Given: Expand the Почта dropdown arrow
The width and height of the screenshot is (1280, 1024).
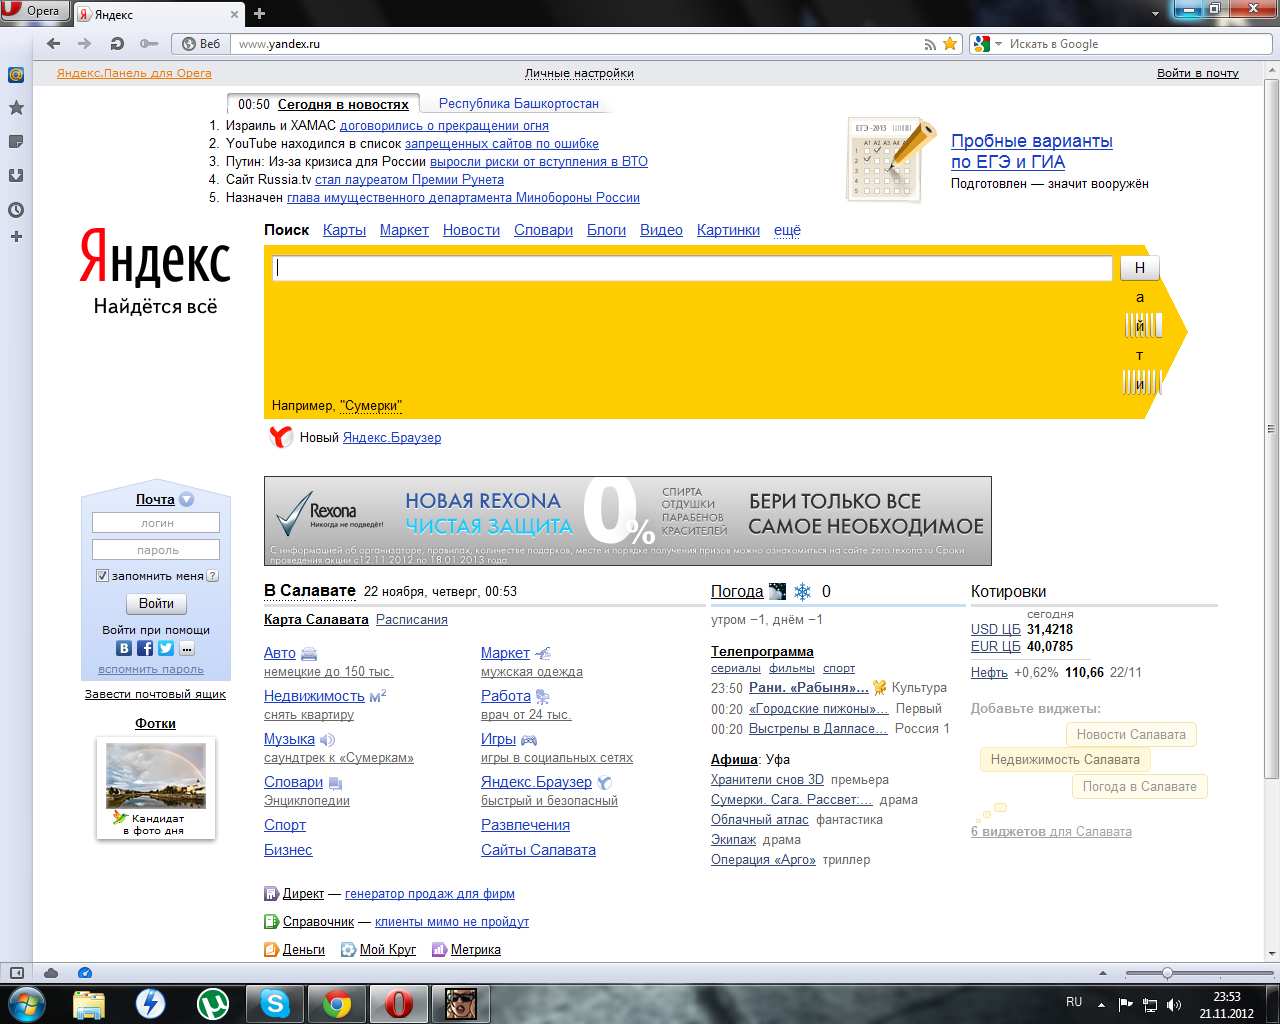Looking at the screenshot, I should [x=187, y=499].
